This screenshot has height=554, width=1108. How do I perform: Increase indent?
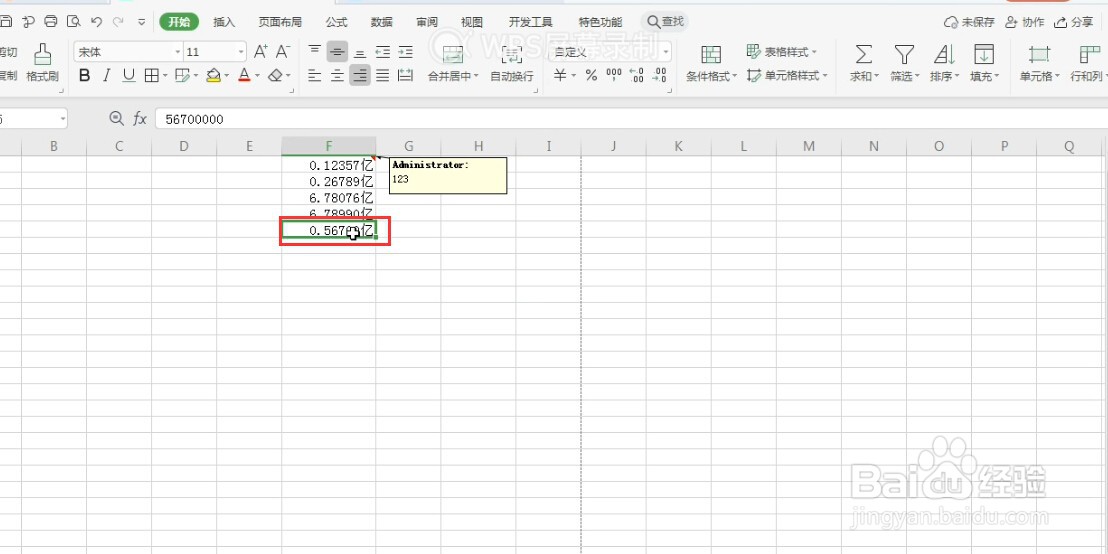(406, 52)
